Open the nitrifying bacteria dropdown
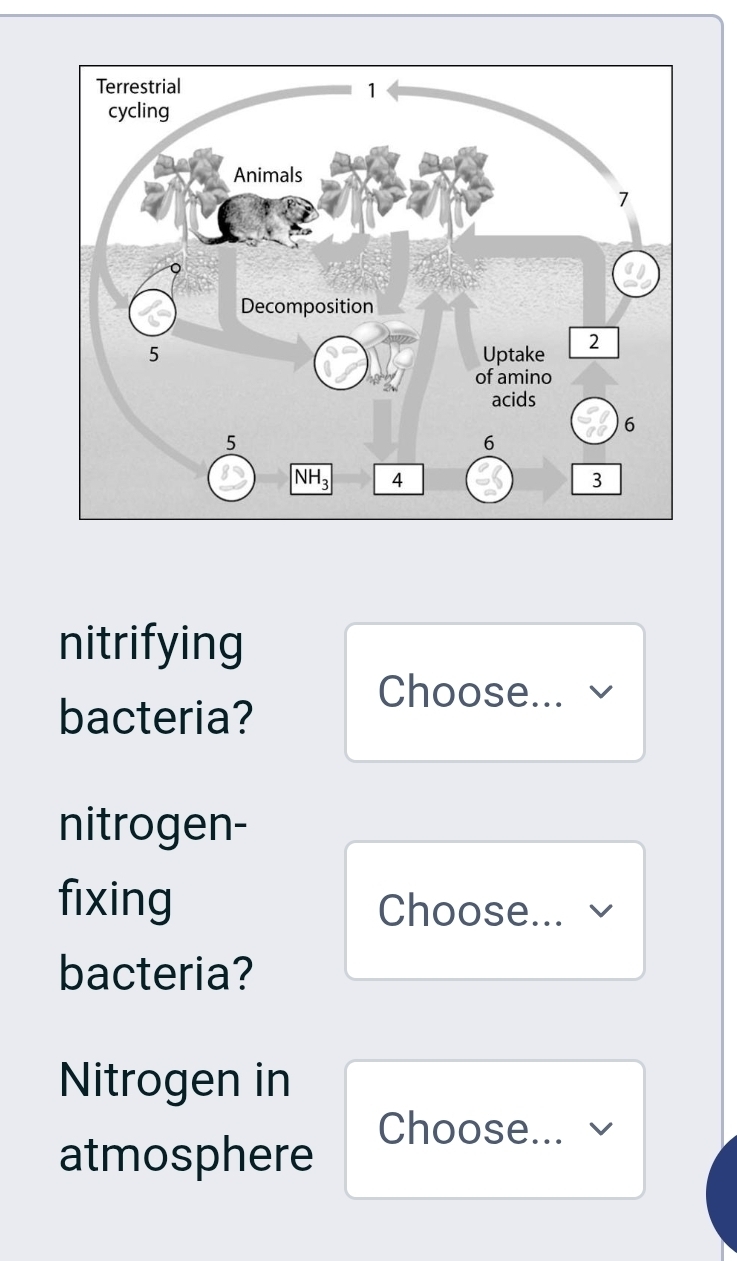737x1261 pixels. coord(495,690)
